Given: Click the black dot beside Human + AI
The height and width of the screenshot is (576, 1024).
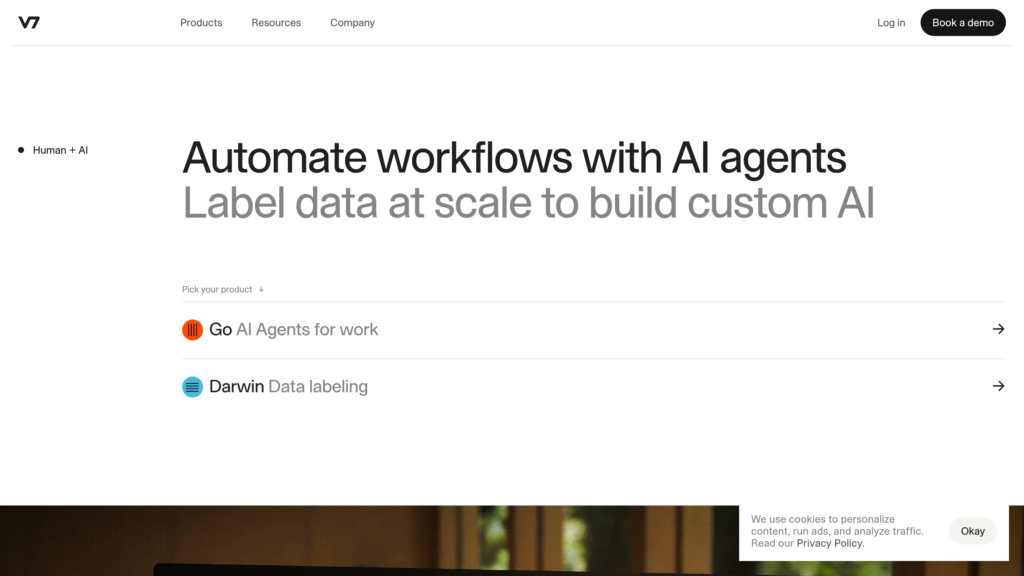Looking at the screenshot, I should (21, 150).
